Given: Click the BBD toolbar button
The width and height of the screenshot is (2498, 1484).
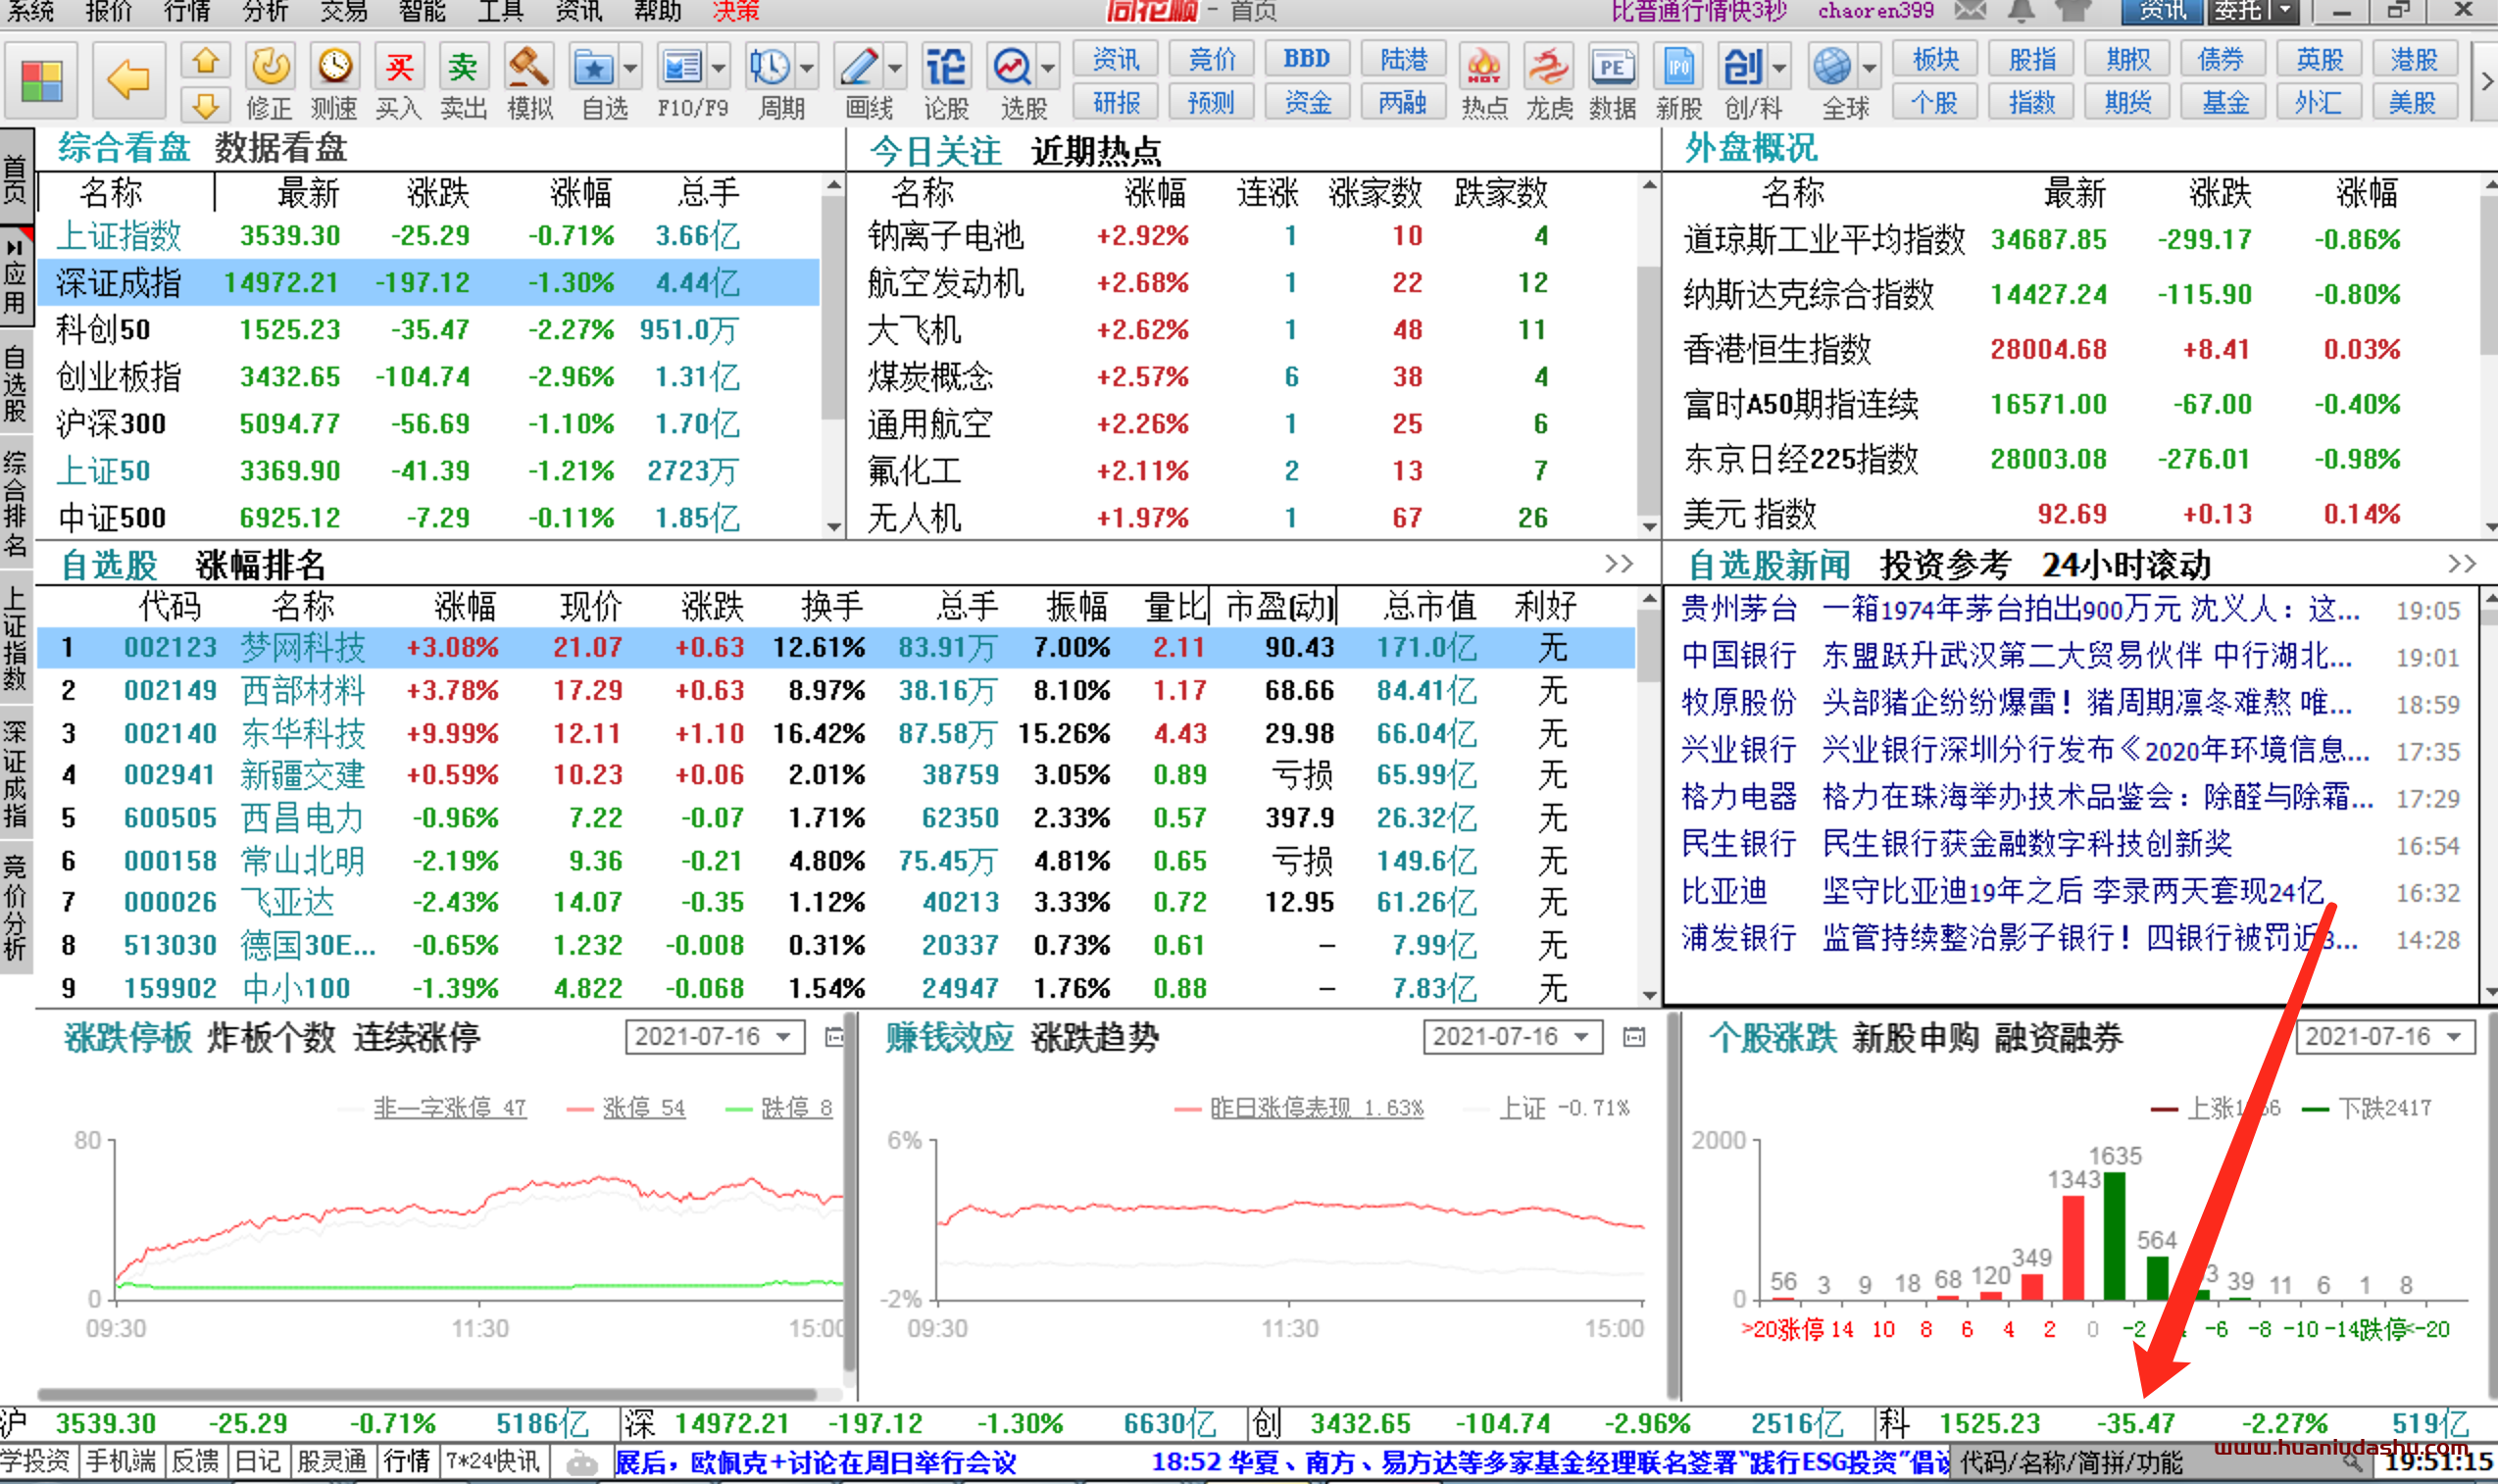Looking at the screenshot, I should pyautogui.click(x=1307, y=60).
